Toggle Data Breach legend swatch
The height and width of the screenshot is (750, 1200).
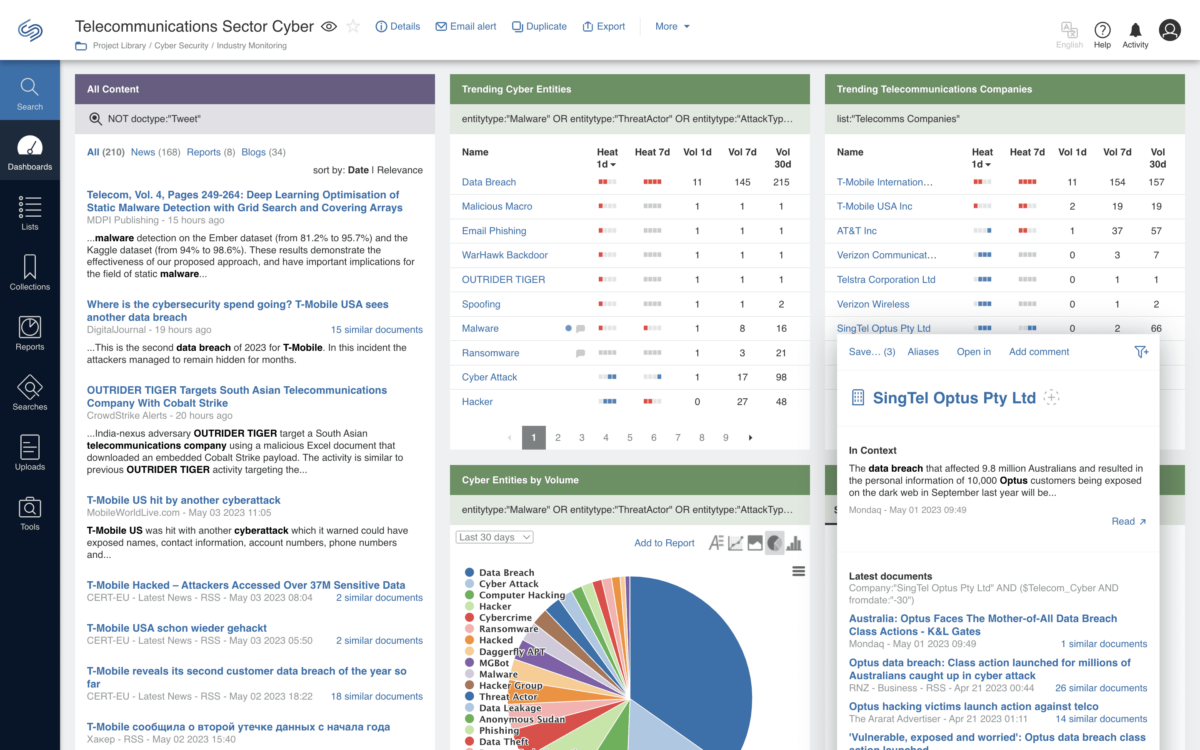(469, 573)
